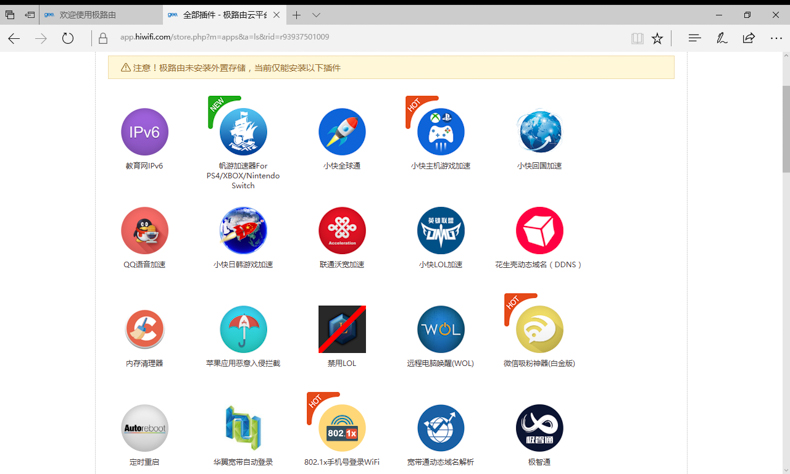Add page to favorites with star

[x=657, y=38]
